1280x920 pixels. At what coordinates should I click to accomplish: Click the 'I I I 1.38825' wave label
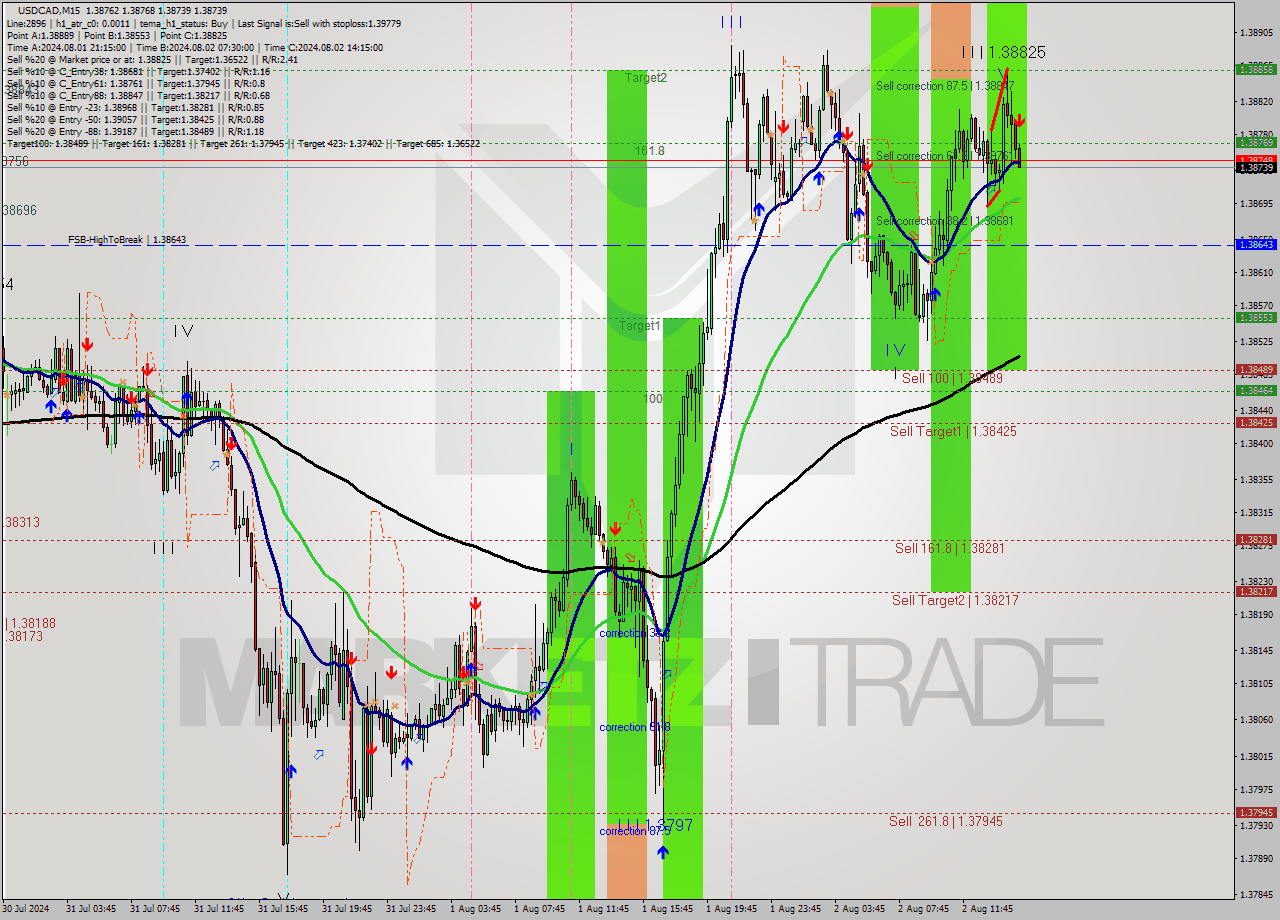[1003, 52]
